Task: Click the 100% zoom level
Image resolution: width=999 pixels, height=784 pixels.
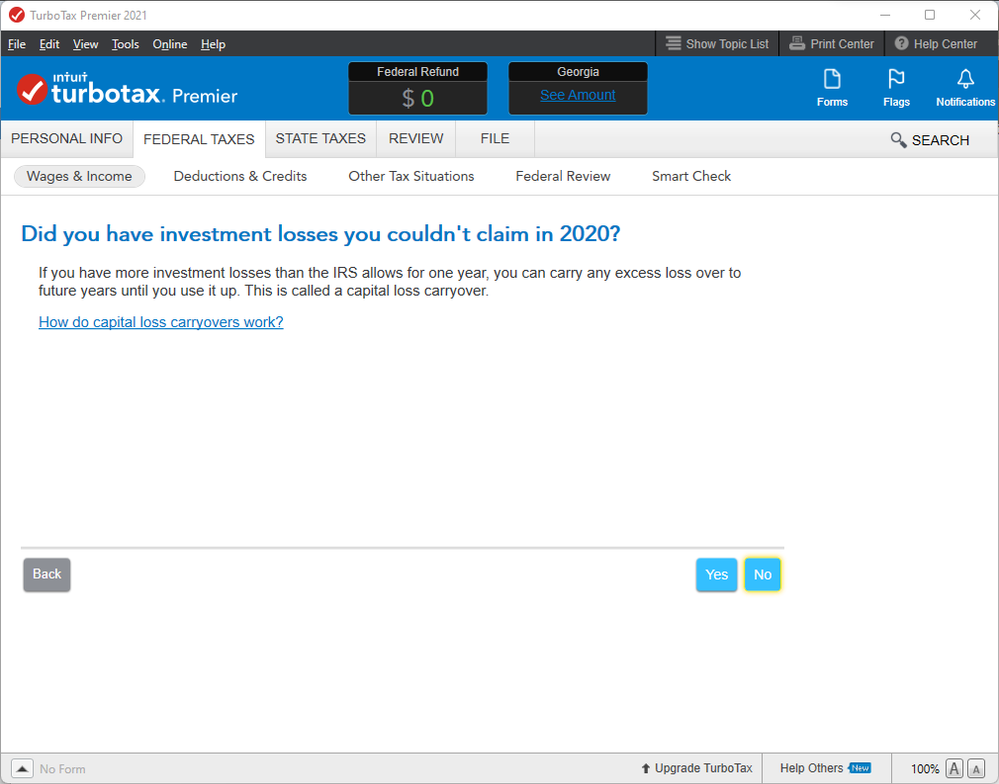Action: click(924, 769)
